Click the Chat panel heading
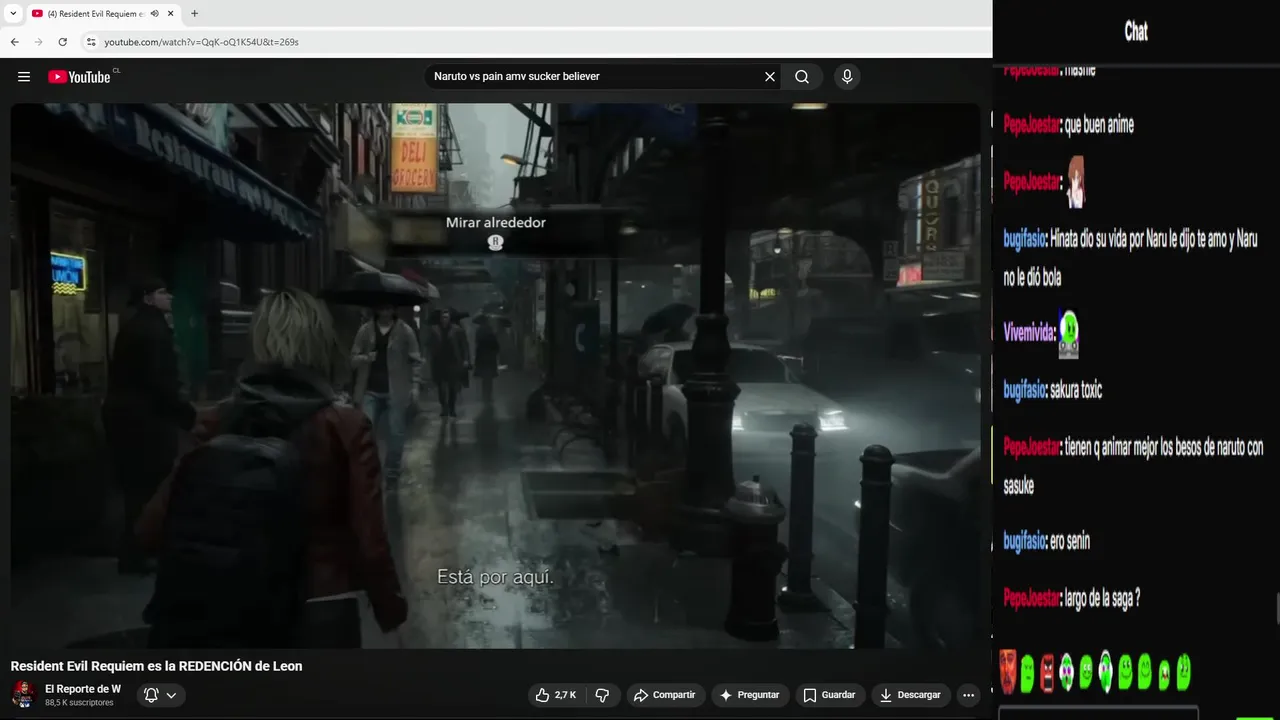This screenshot has width=1280, height=720. coord(1136,32)
